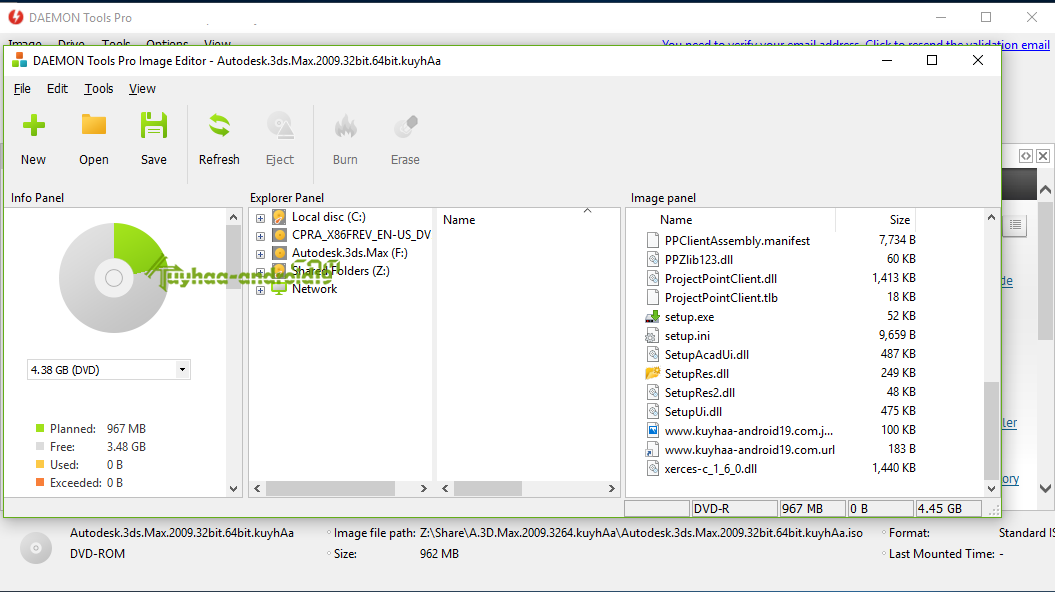Screen dimensions: 1055x592
Task: Click the Info Panel scrollbar up arrow
Action: click(x=233, y=217)
